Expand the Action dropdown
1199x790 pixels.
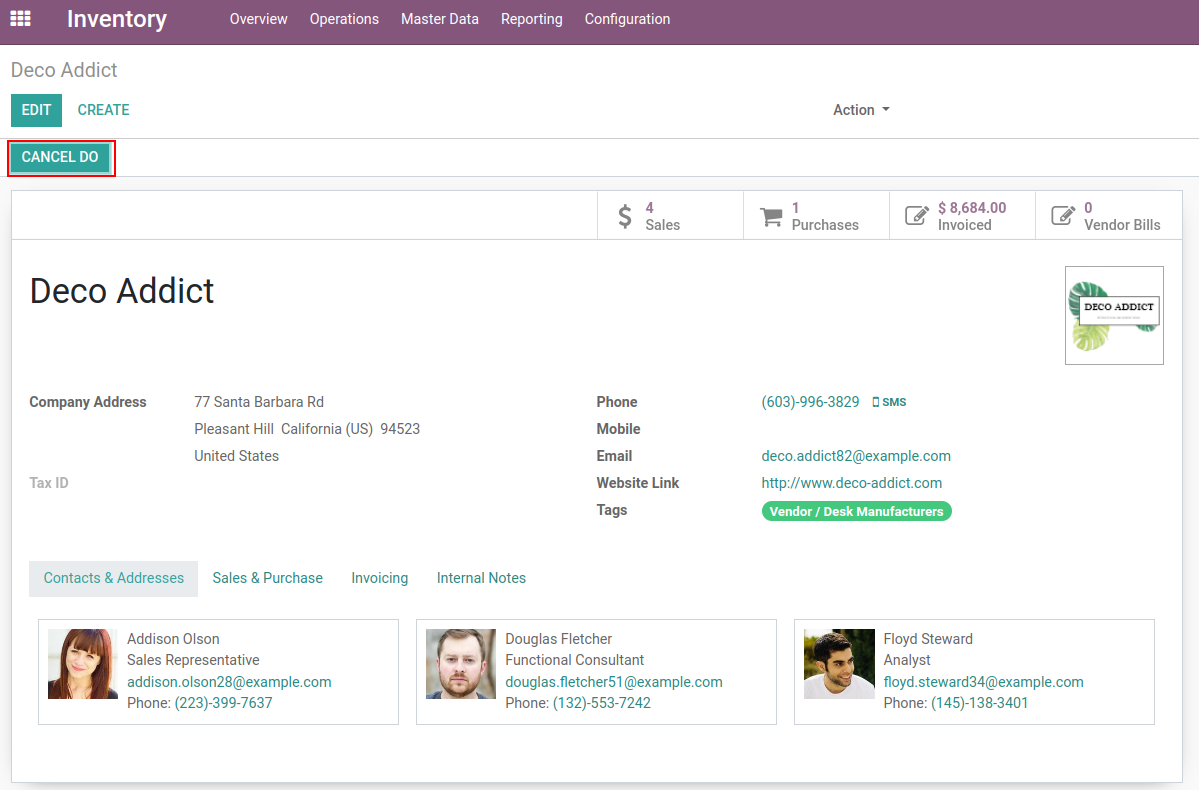point(861,110)
